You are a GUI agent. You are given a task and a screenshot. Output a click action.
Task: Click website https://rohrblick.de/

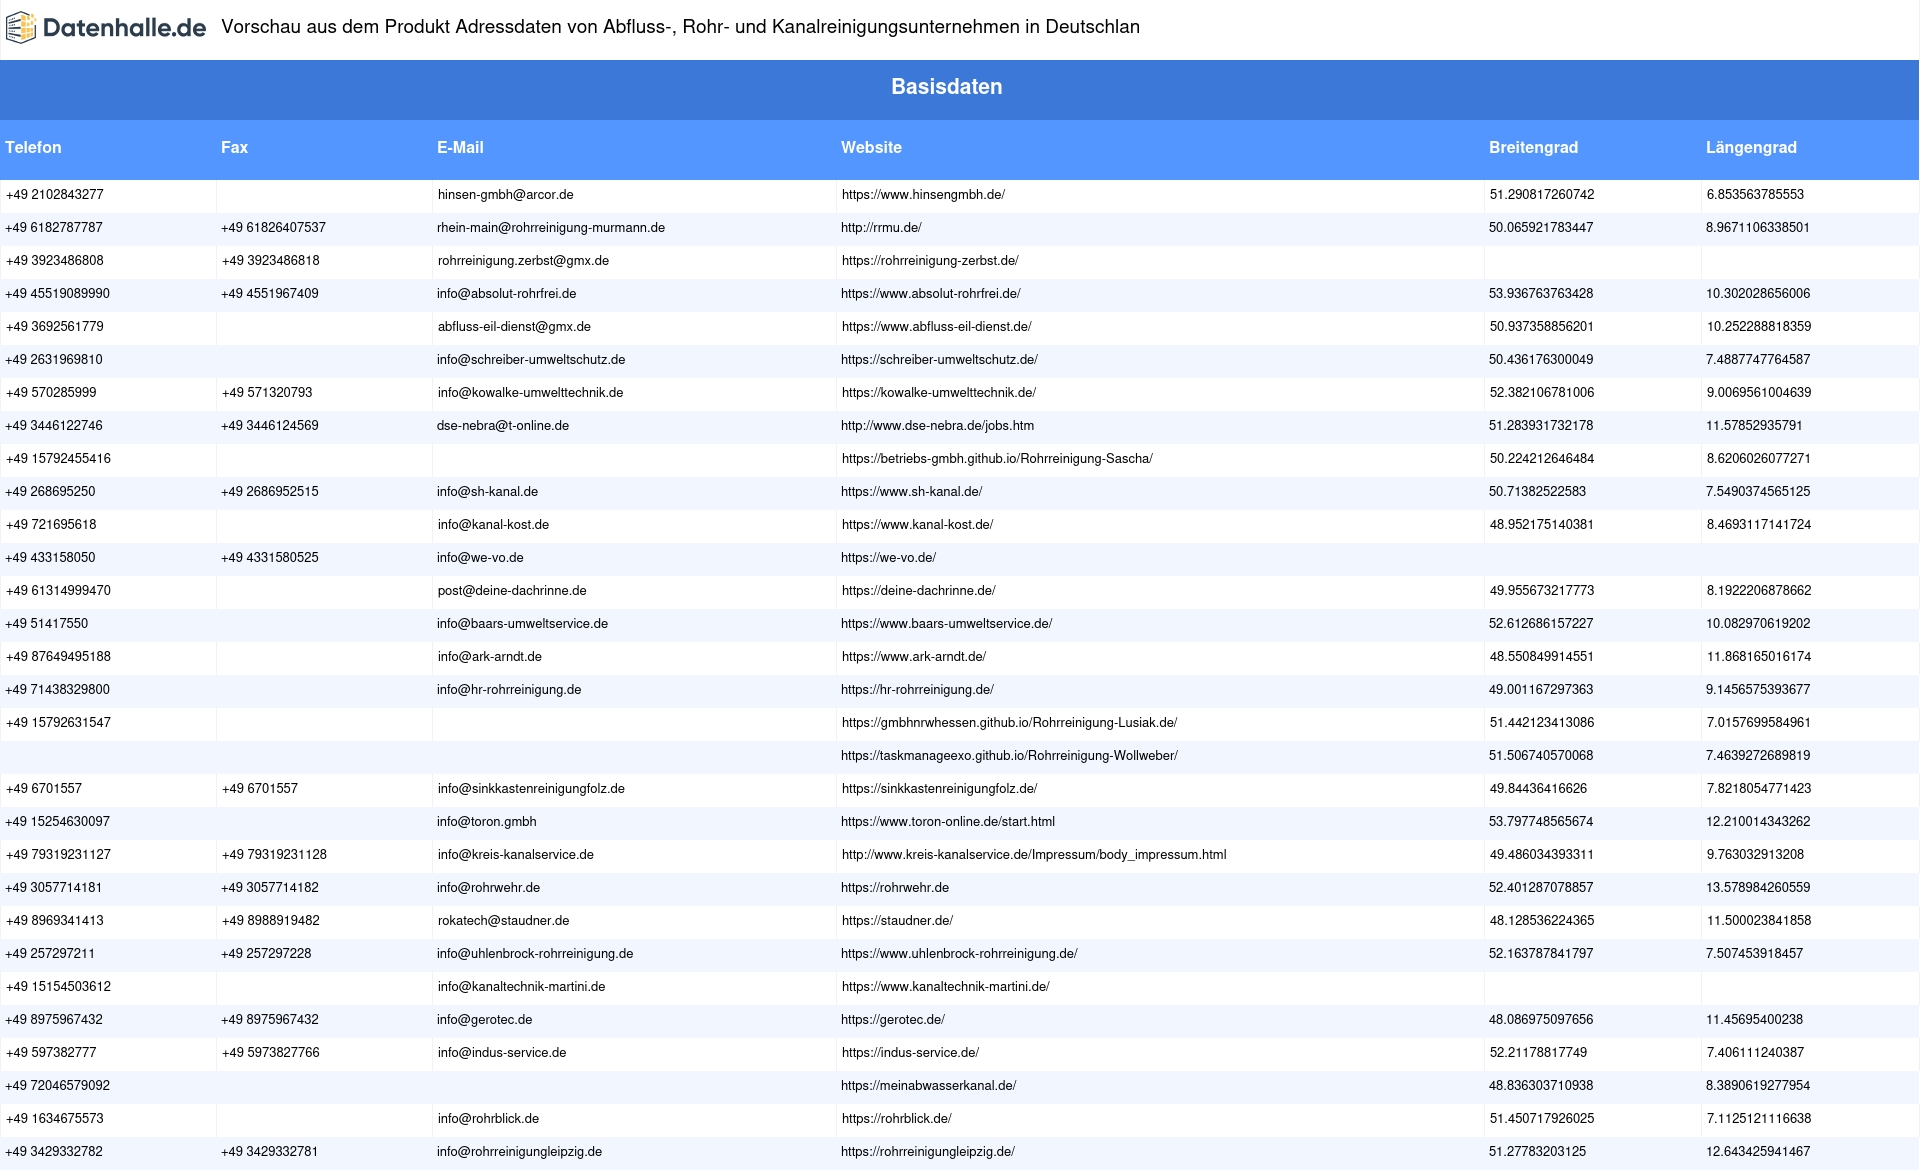coord(896,1119)
